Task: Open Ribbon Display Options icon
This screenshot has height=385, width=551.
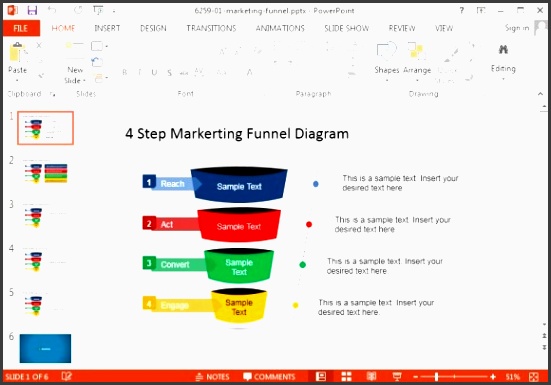Action: [x=481, y=10]
